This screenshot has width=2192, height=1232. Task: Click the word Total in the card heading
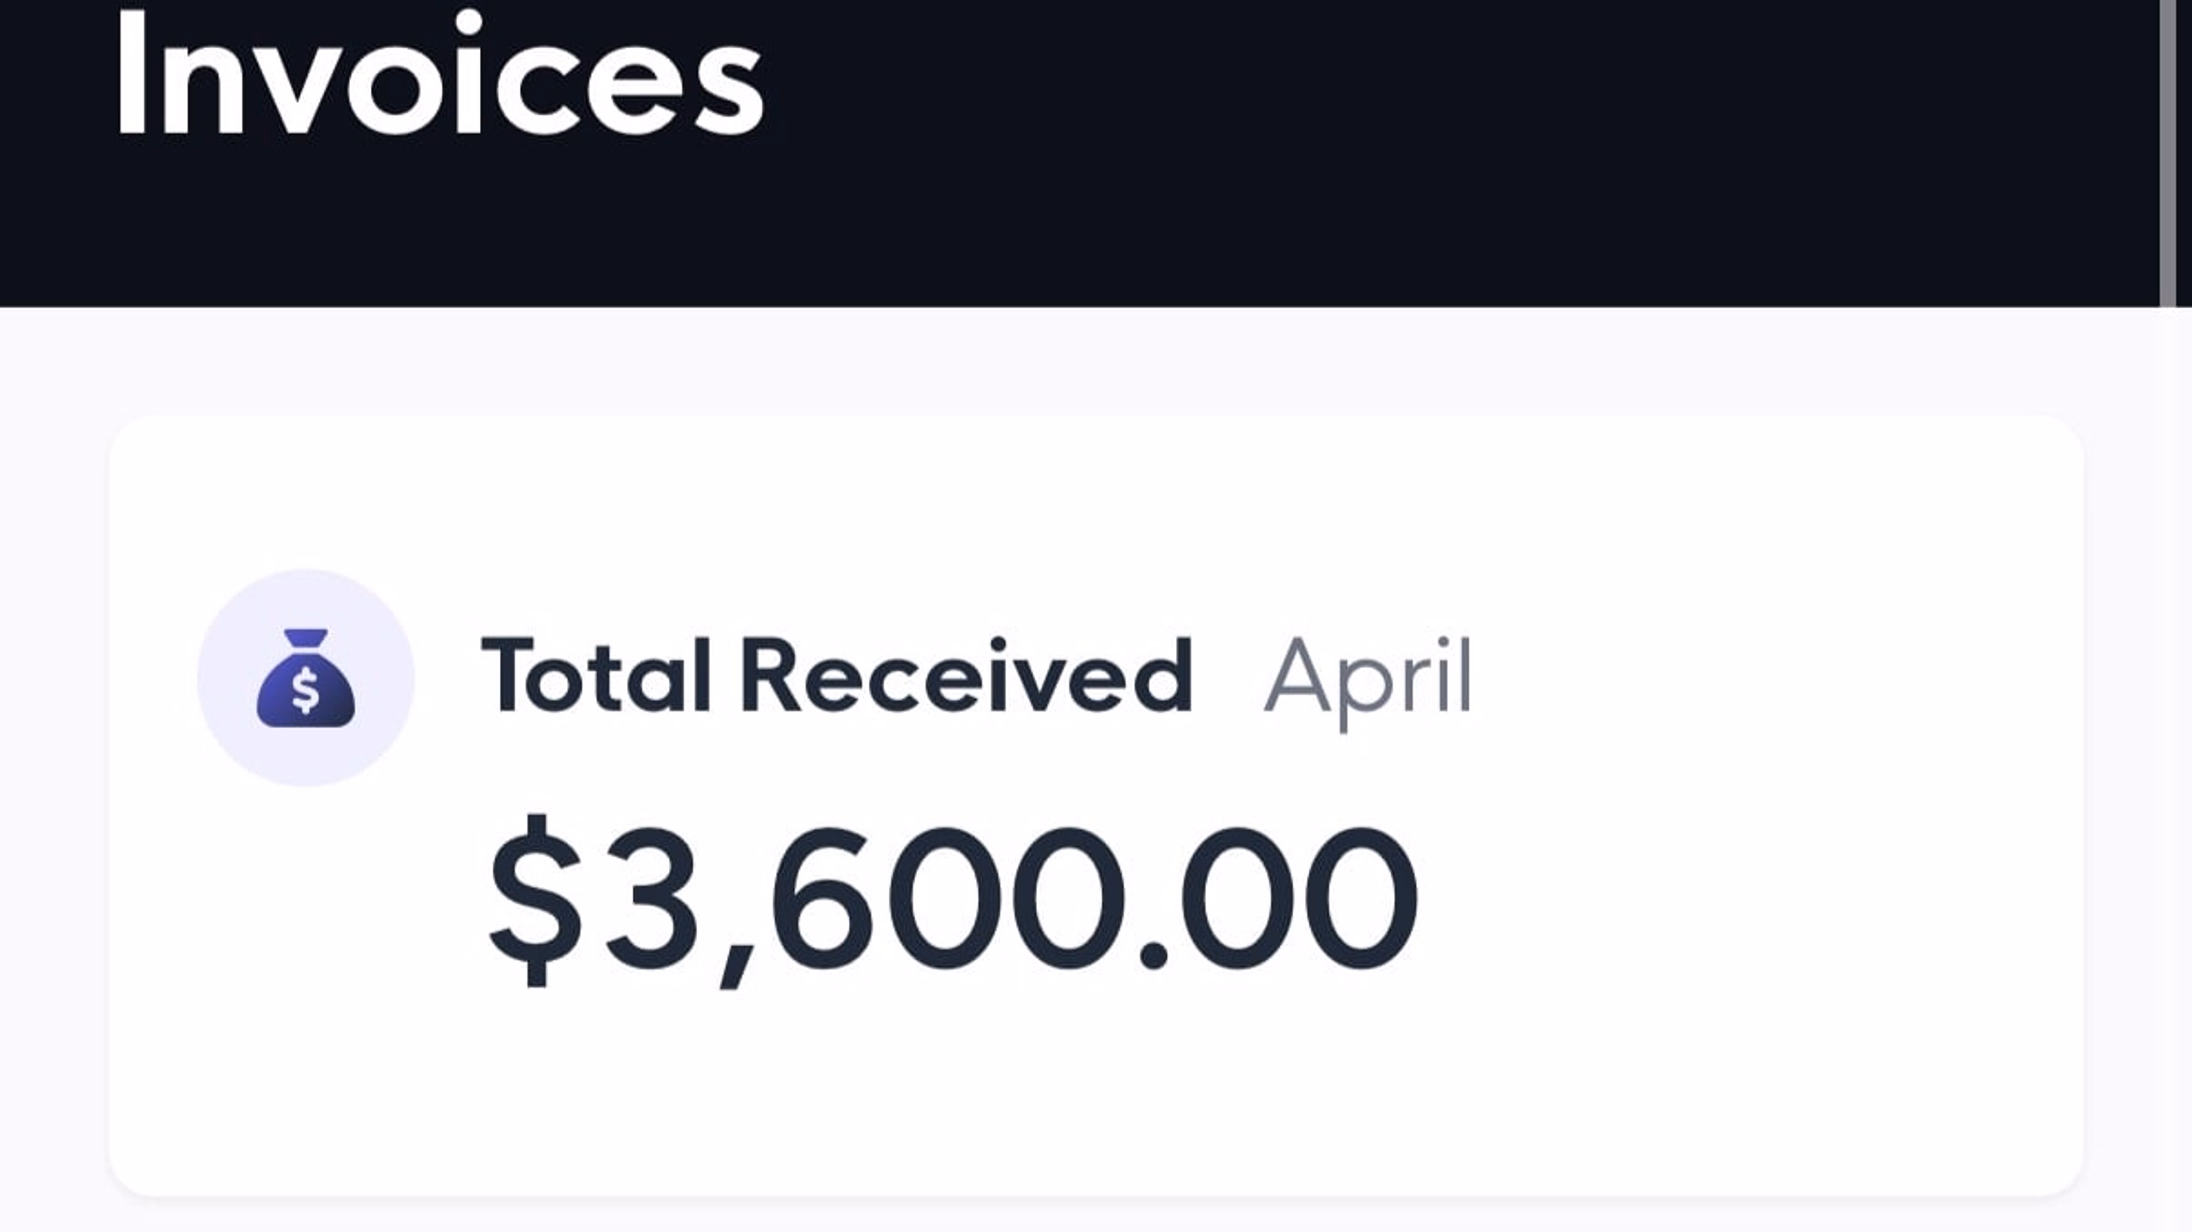coord(596,677)
